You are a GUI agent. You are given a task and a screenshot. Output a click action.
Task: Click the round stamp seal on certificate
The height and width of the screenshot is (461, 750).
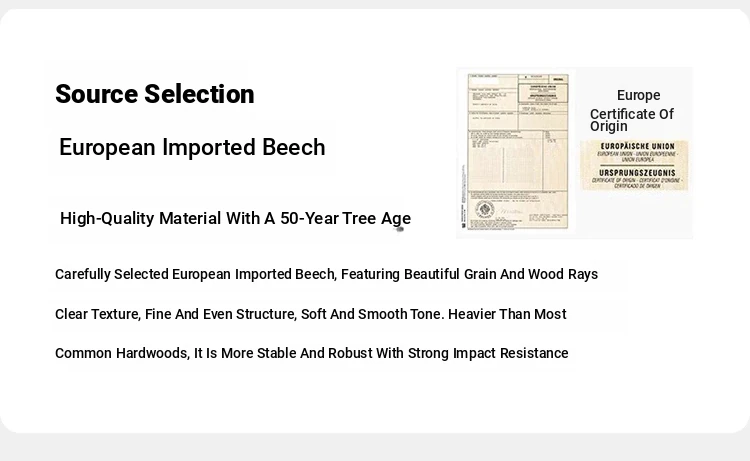[485, 209]
